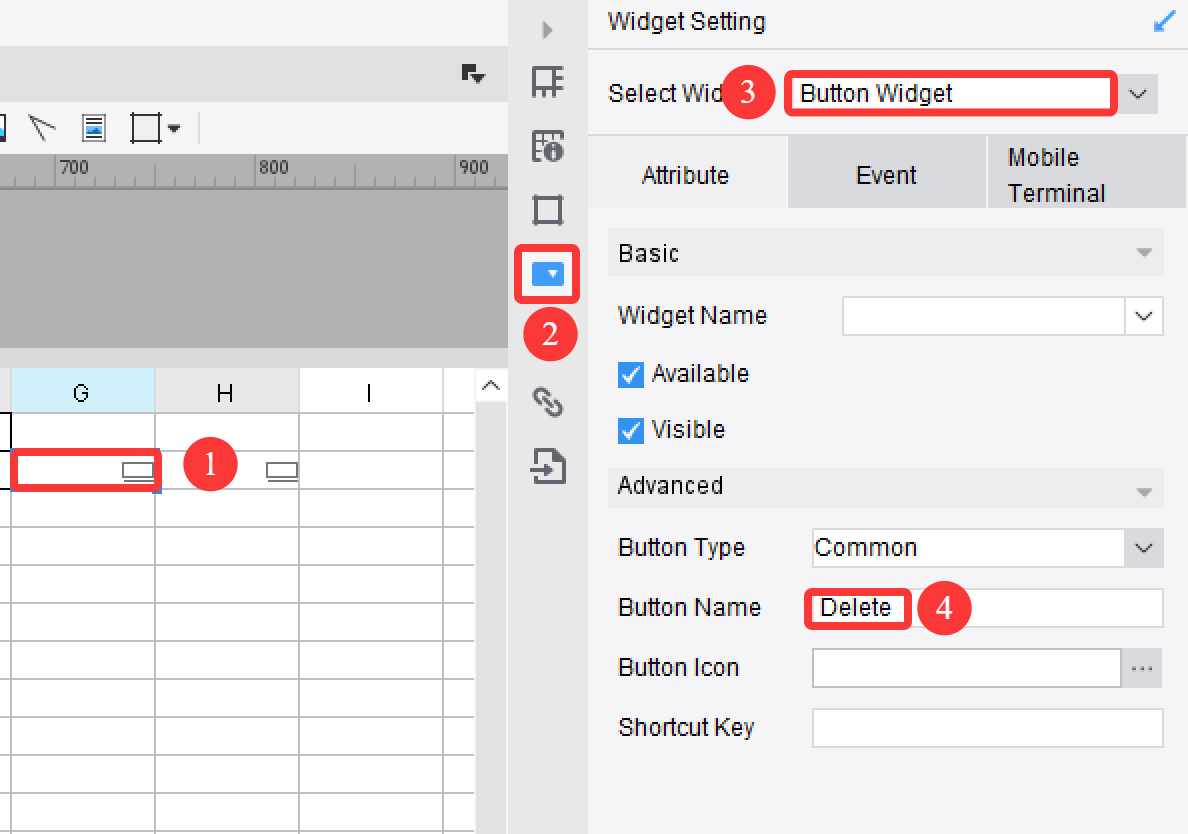Collapse the Basic section

point(1144,253)
